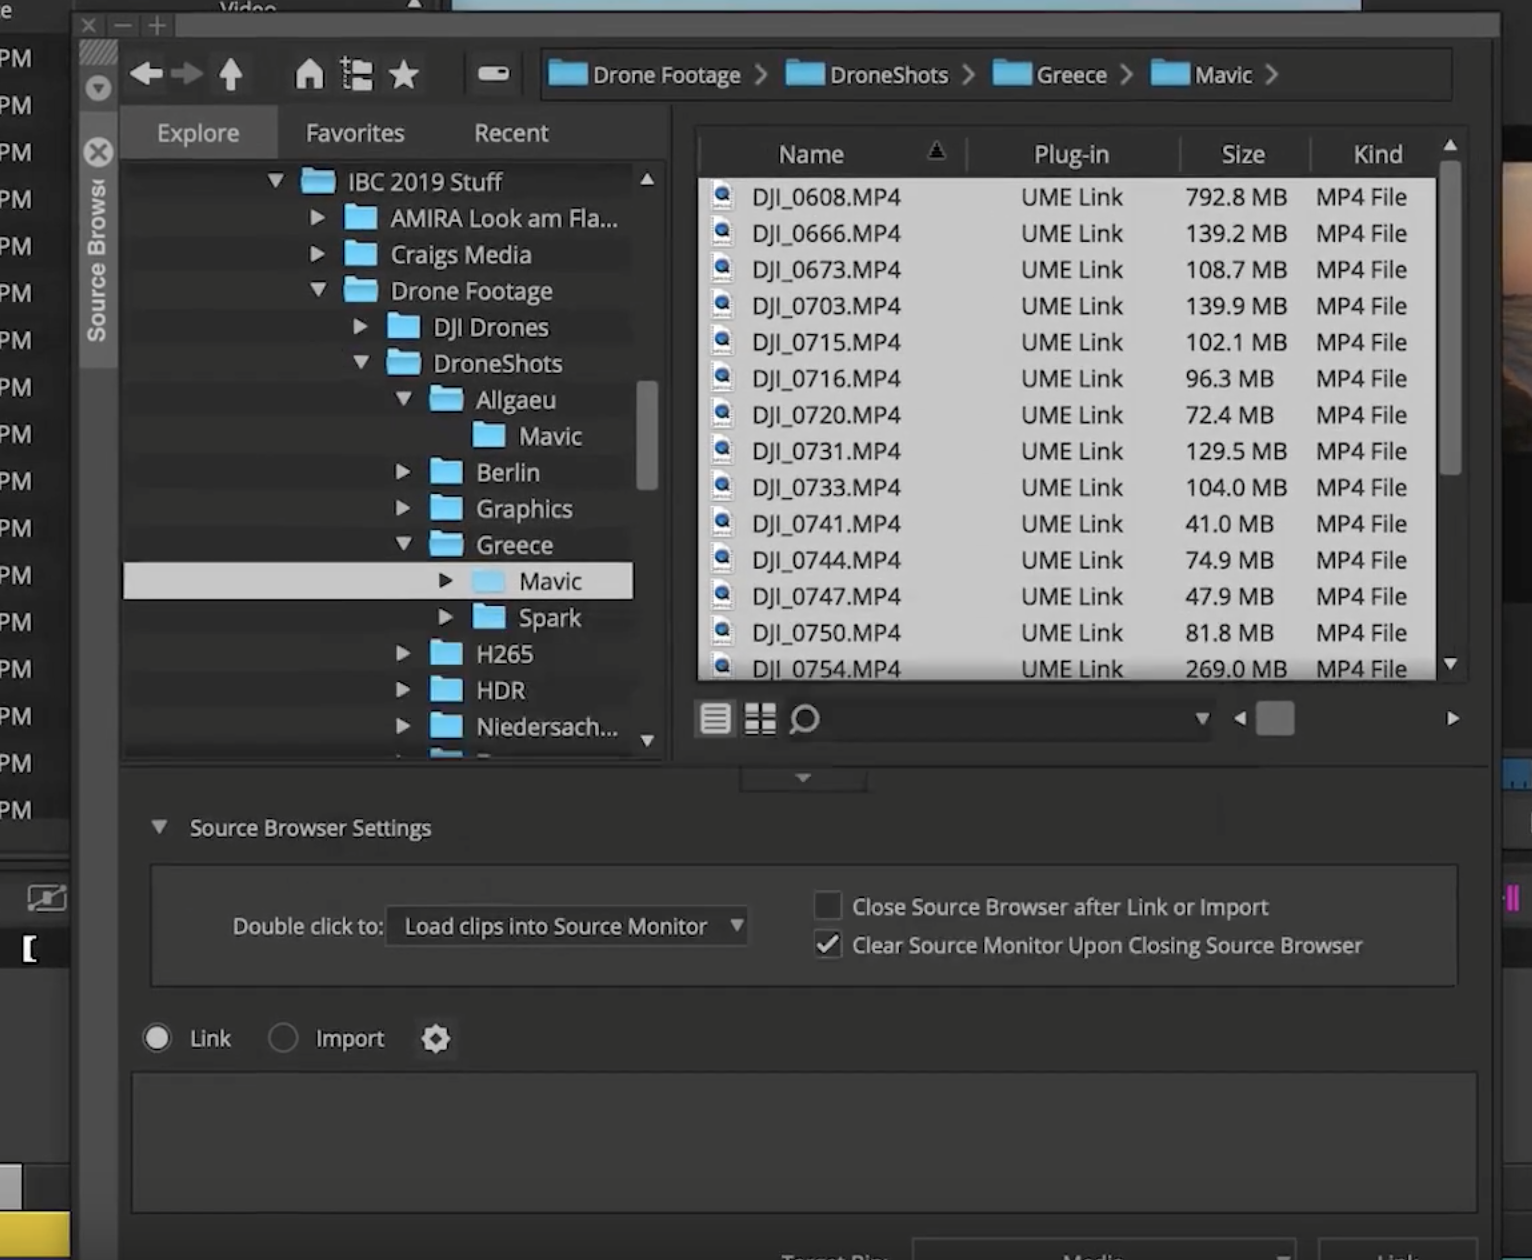Image resolution: width=1532 pixels, height=1260 pixels.
Task: Select the Import radio button
Action: [283, 1038]
